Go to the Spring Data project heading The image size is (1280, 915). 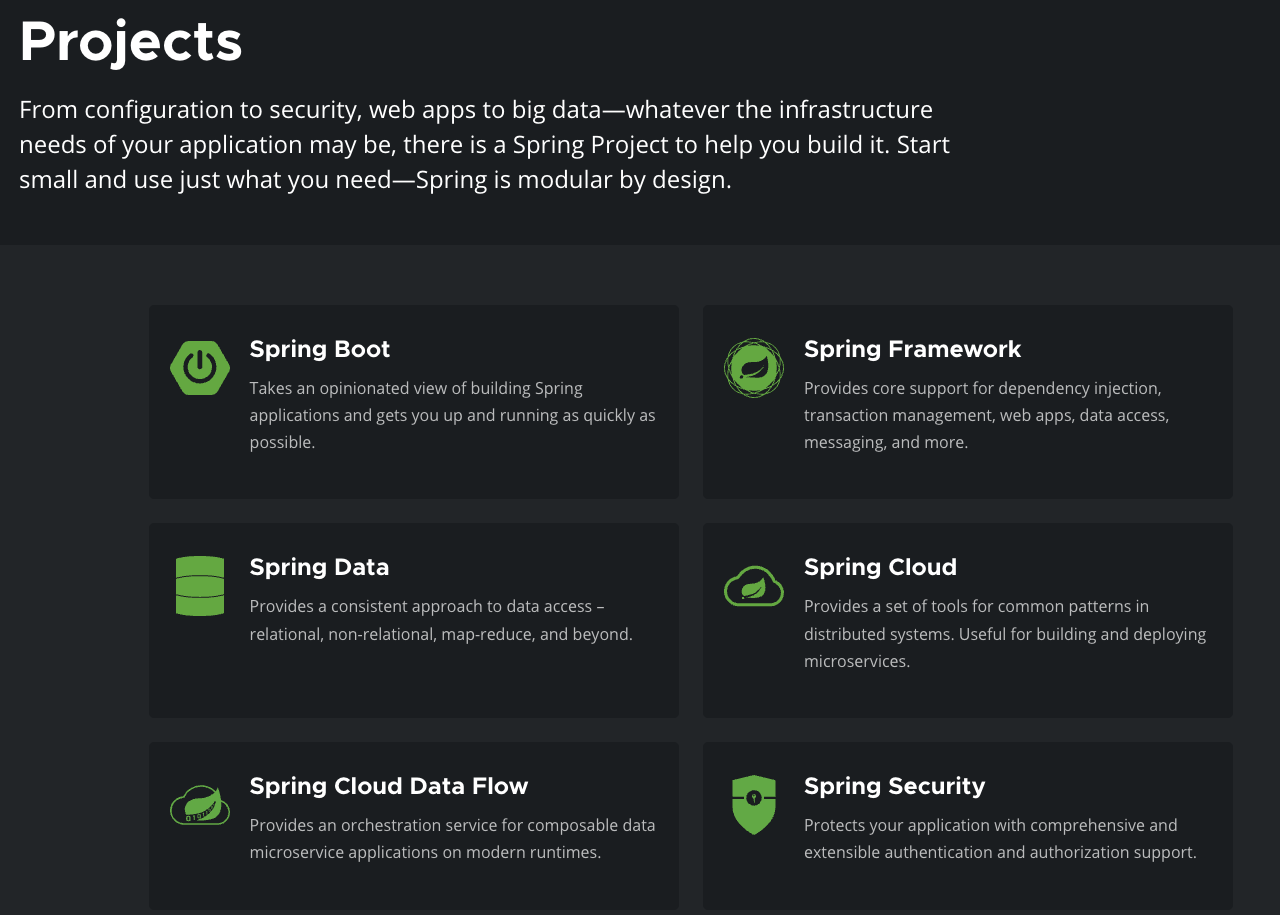[x=319, y=567]
